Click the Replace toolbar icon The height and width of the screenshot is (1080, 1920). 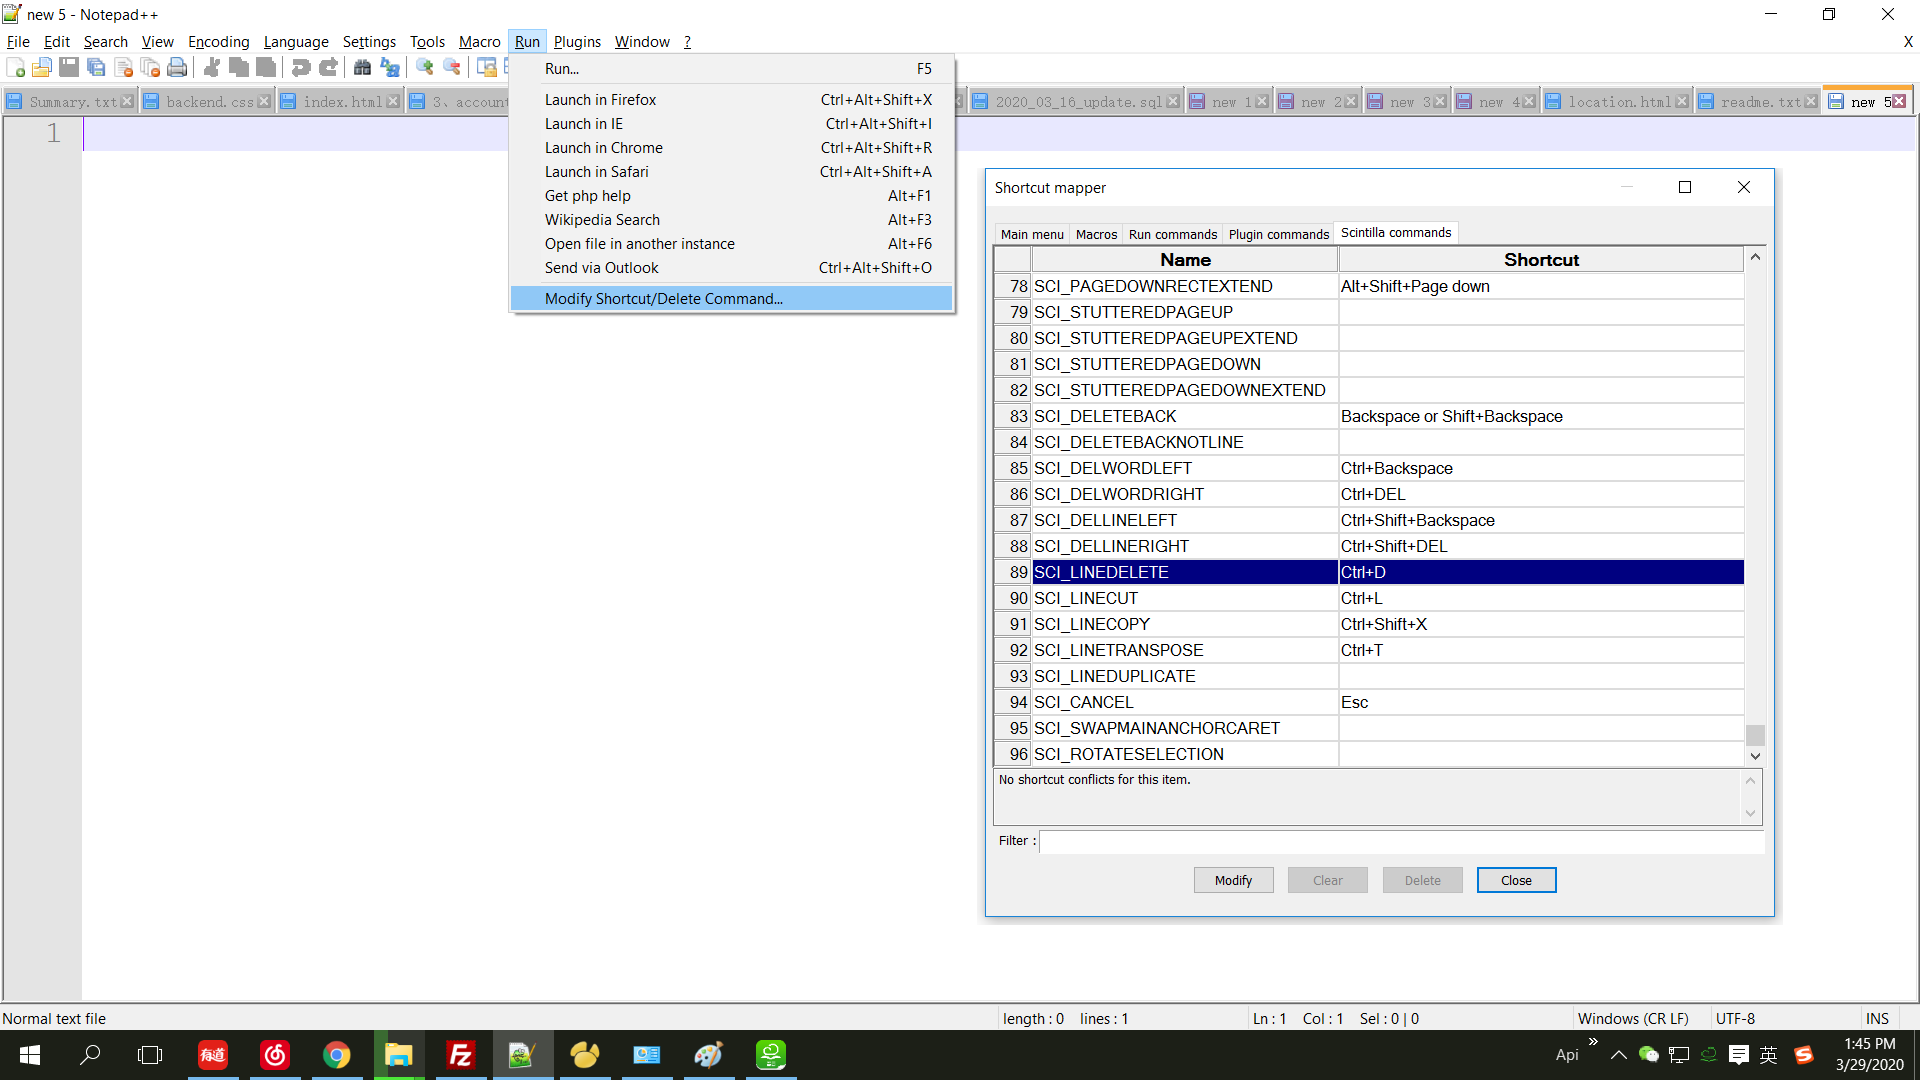390,68
